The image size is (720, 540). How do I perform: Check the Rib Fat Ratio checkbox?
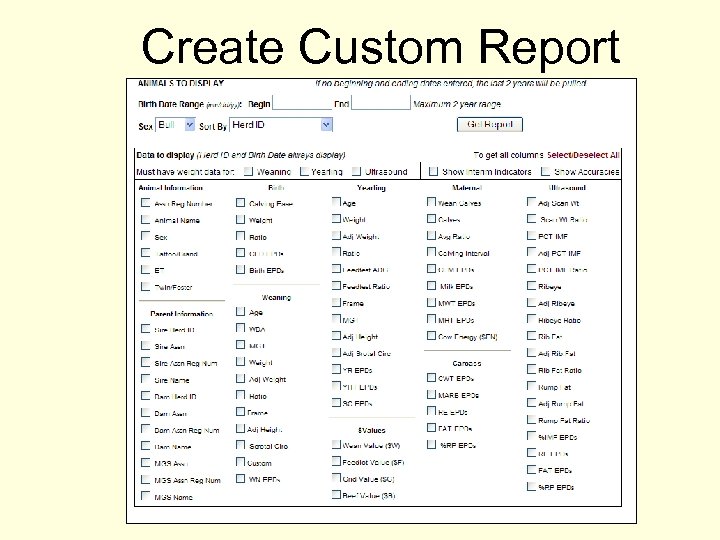pos(531,369)
